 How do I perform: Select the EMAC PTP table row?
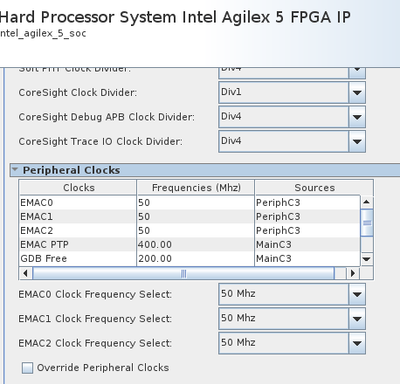tap(190, 244)
